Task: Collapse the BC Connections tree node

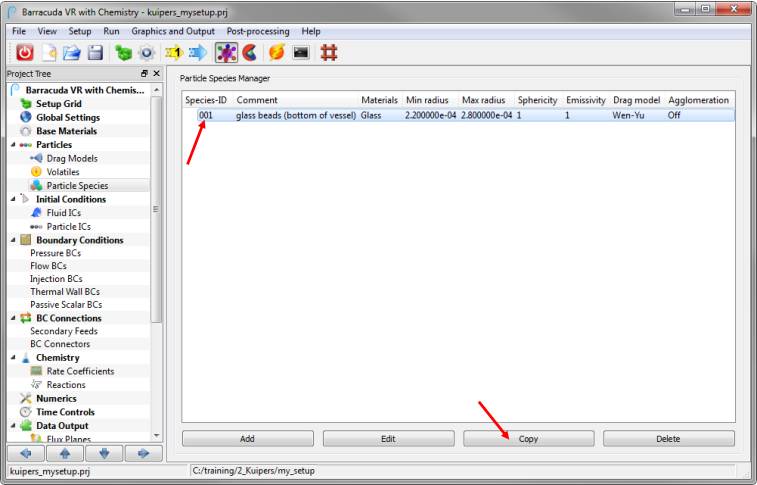Action: coord(13,318)
